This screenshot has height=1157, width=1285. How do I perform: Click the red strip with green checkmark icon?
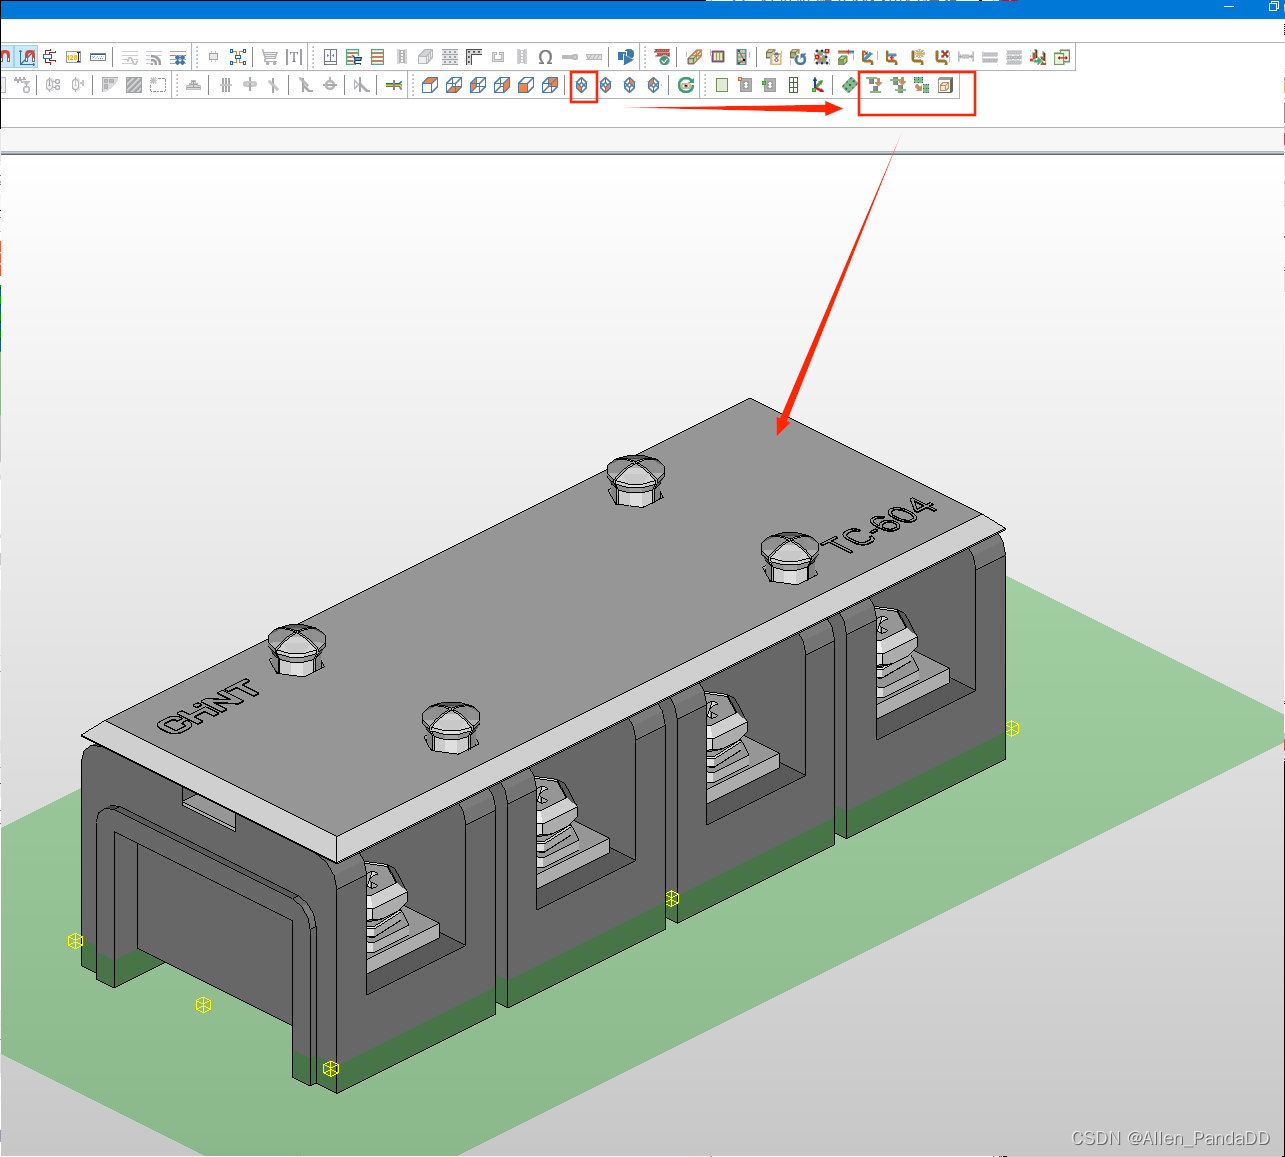662,57
